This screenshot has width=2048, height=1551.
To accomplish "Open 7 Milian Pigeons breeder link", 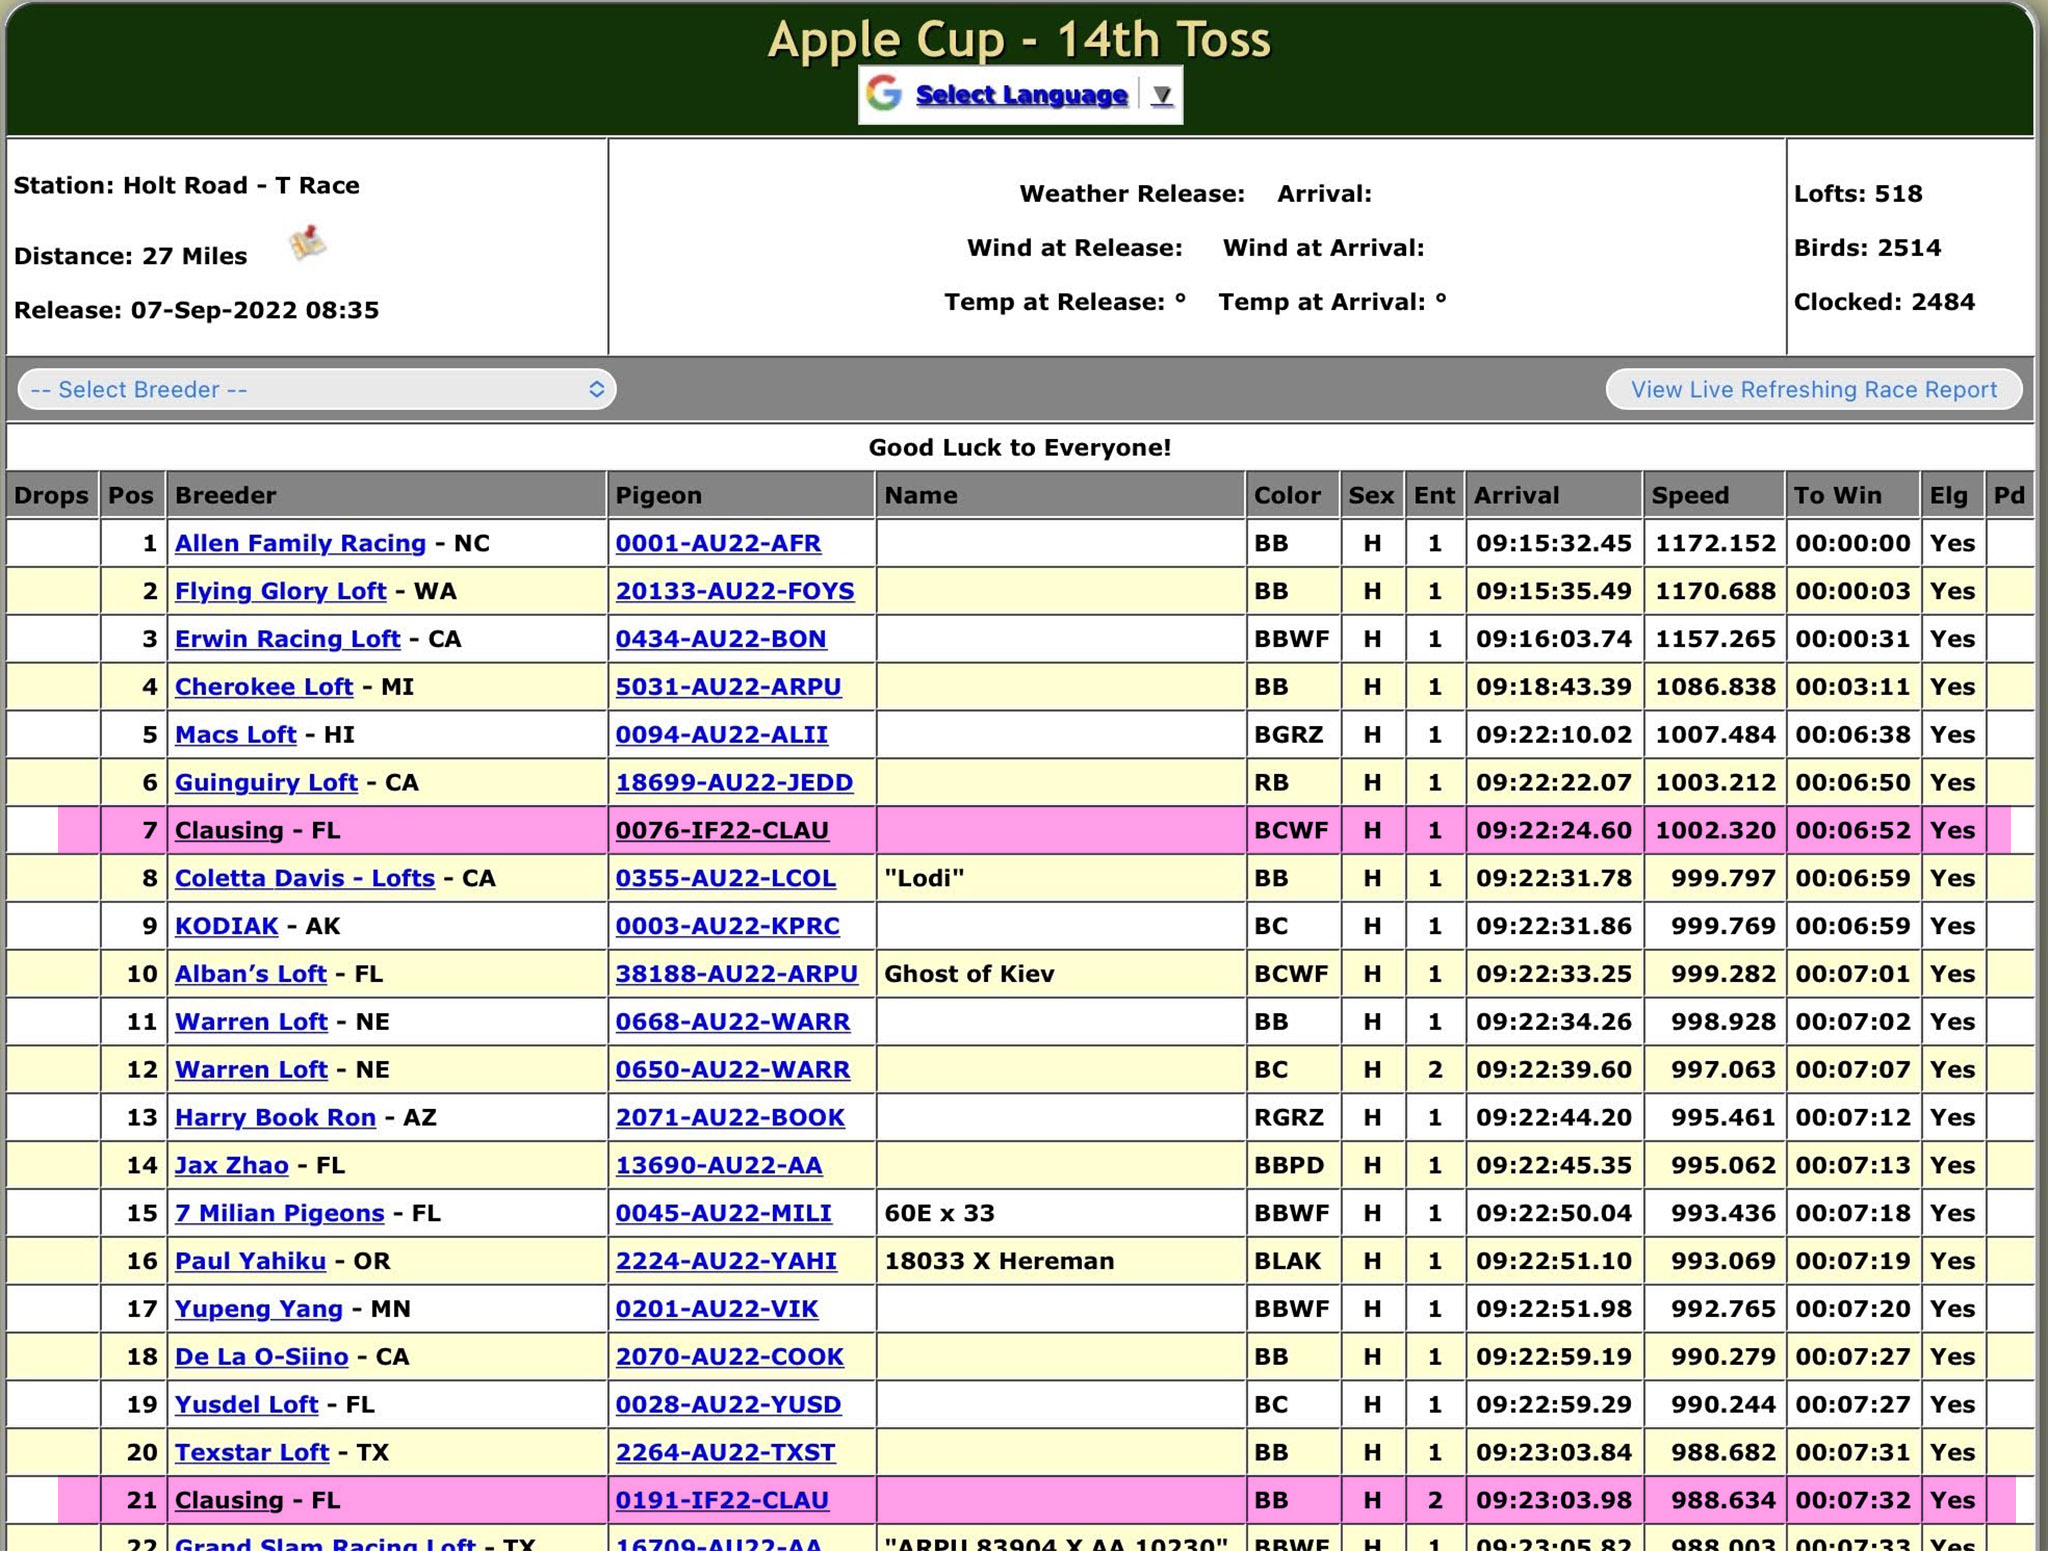I will 279,1213.
